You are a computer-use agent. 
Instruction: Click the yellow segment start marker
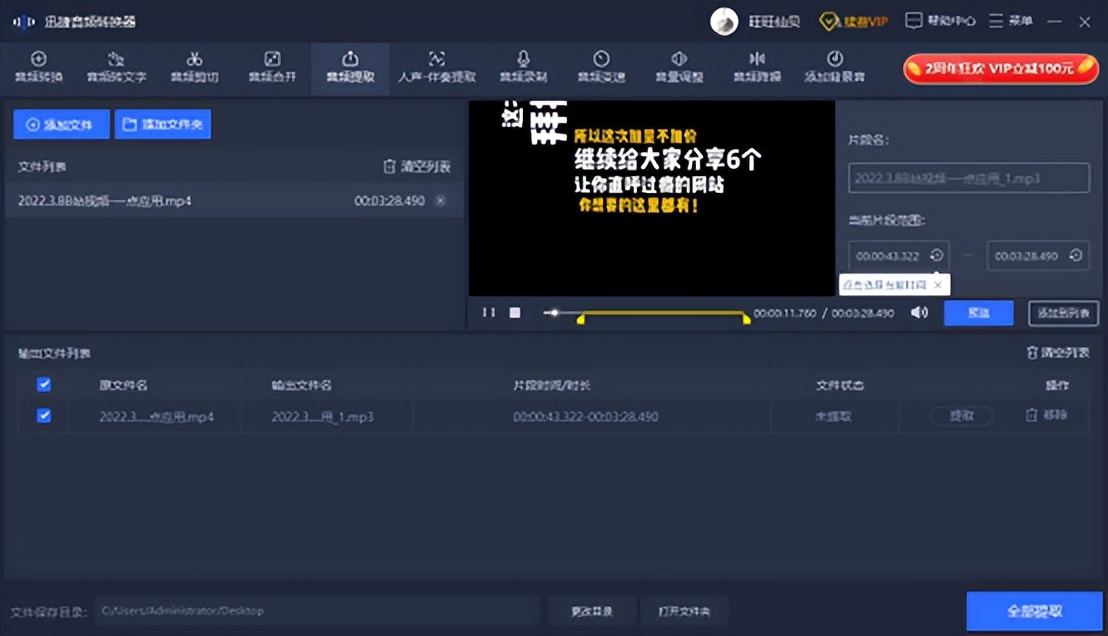pyautogui.click(x=581, y=319)
